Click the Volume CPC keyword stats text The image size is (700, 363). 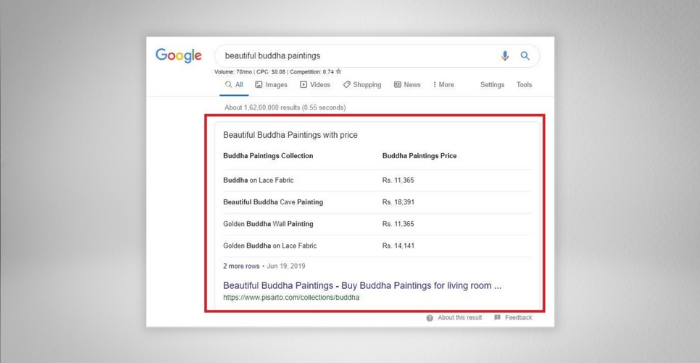pos(274,71)
